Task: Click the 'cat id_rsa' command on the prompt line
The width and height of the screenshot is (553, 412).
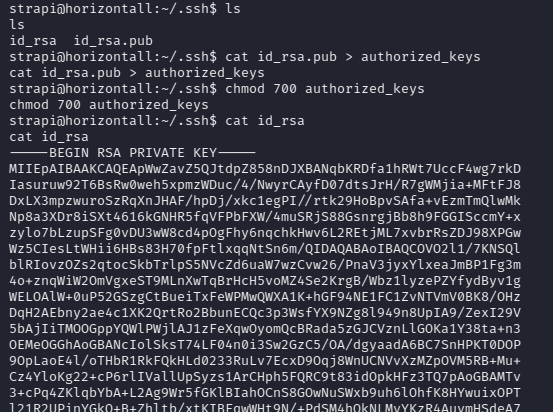Action: pos(265,121)
